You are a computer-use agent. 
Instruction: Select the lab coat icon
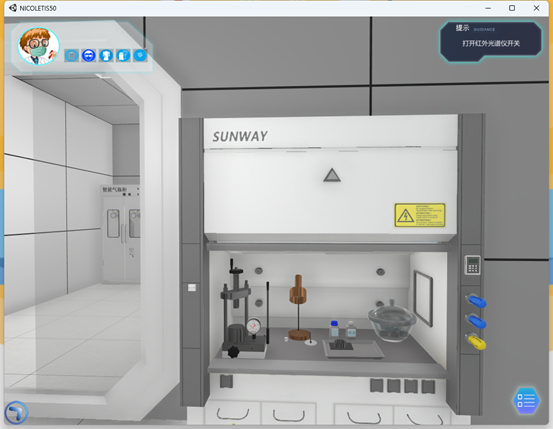click(x=106, y=55)
